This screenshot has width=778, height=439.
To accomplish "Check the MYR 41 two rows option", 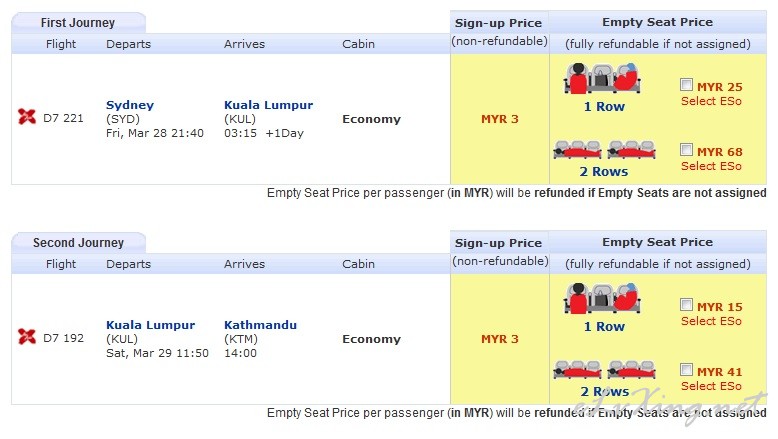I will coord(686,370).
